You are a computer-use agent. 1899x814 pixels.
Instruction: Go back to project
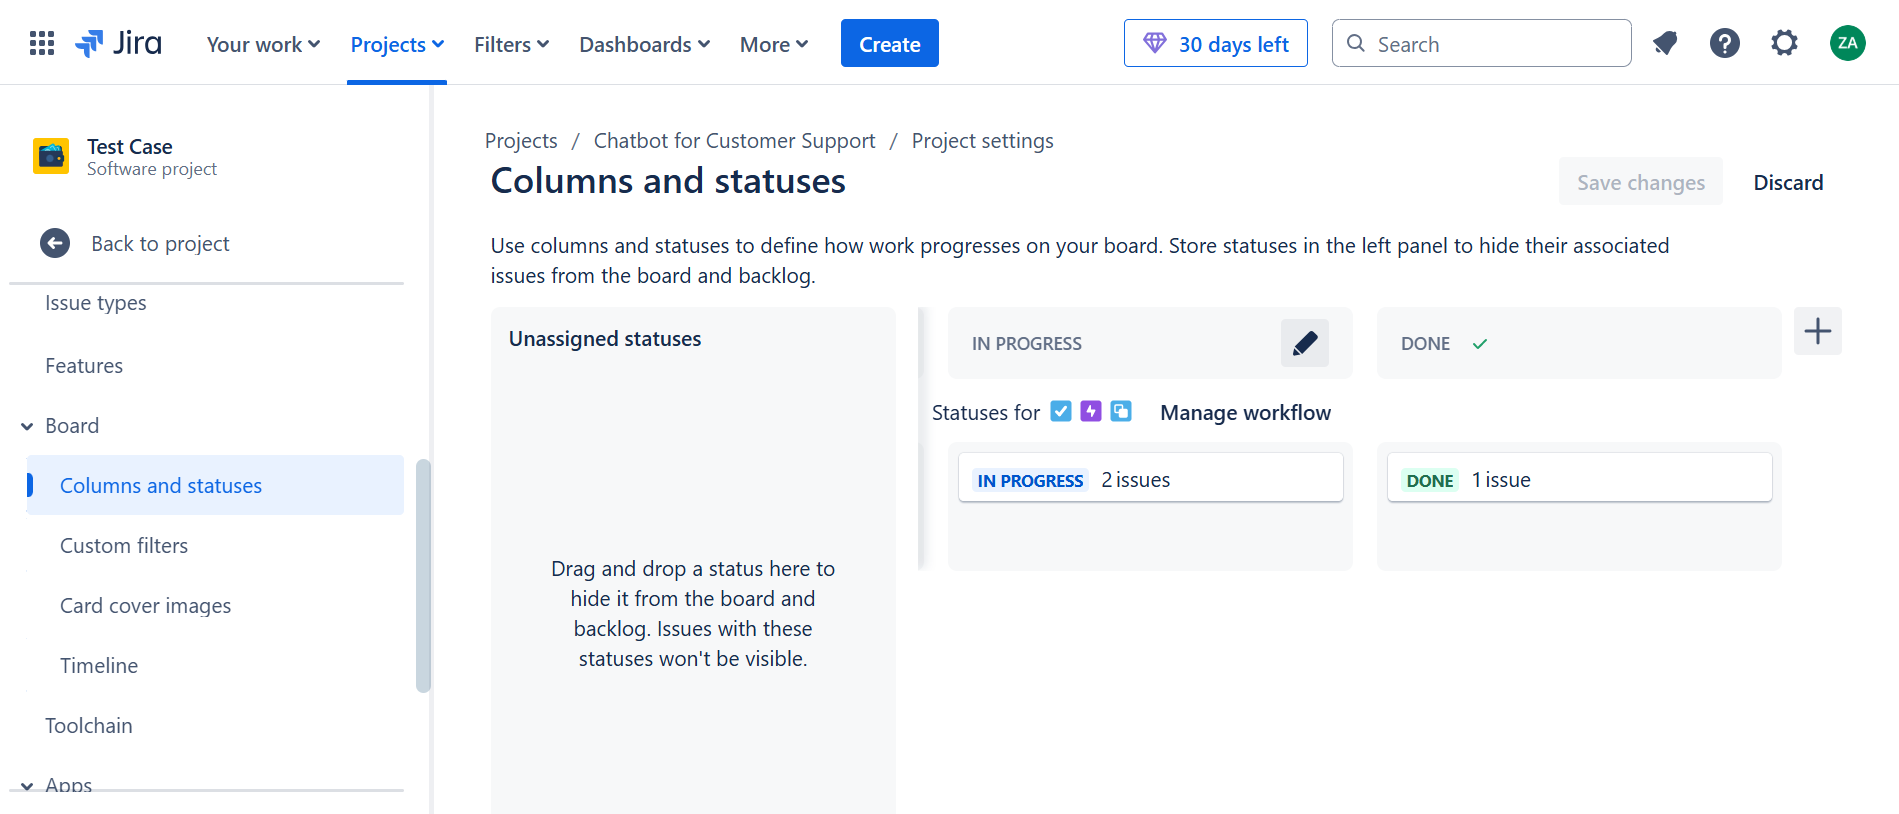[160, 243]
